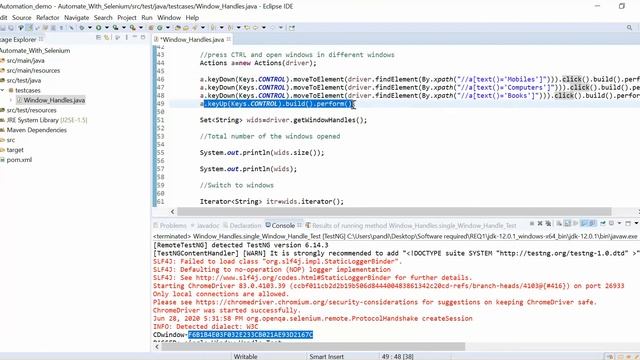Open the Display Selected Console dropdown
This screenshot has height=360, width=640.
coord(619,223)
